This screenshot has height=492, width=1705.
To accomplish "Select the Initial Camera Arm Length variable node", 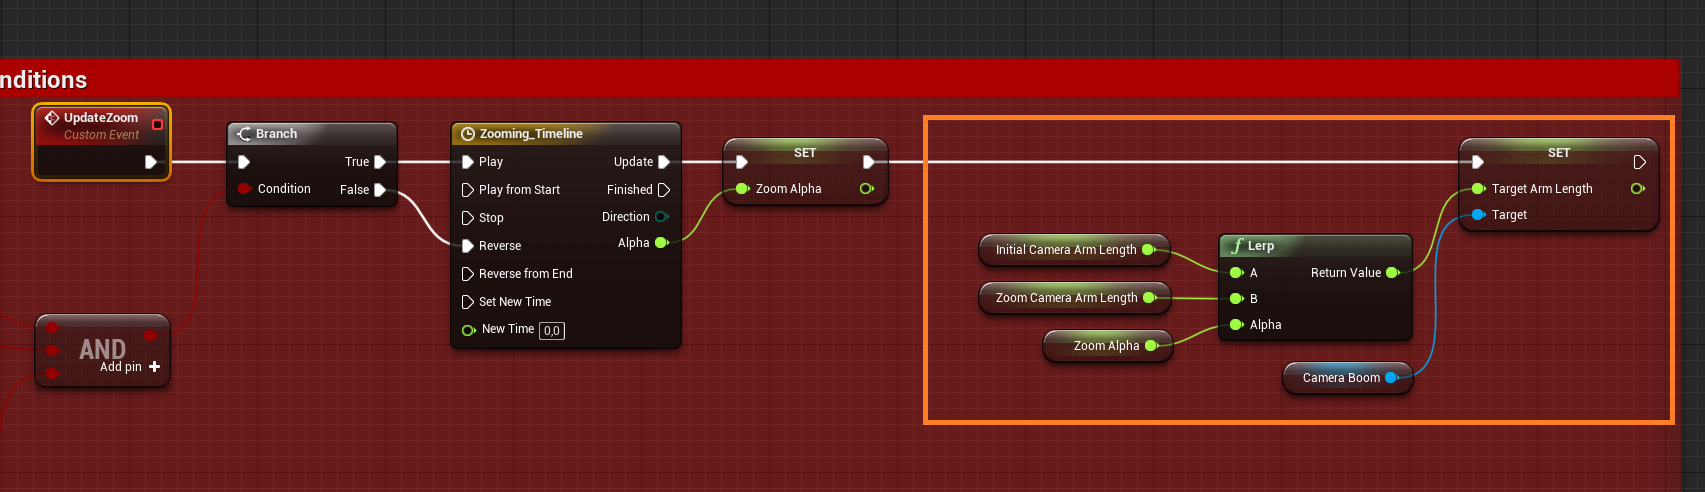I will coord(1065,250).
